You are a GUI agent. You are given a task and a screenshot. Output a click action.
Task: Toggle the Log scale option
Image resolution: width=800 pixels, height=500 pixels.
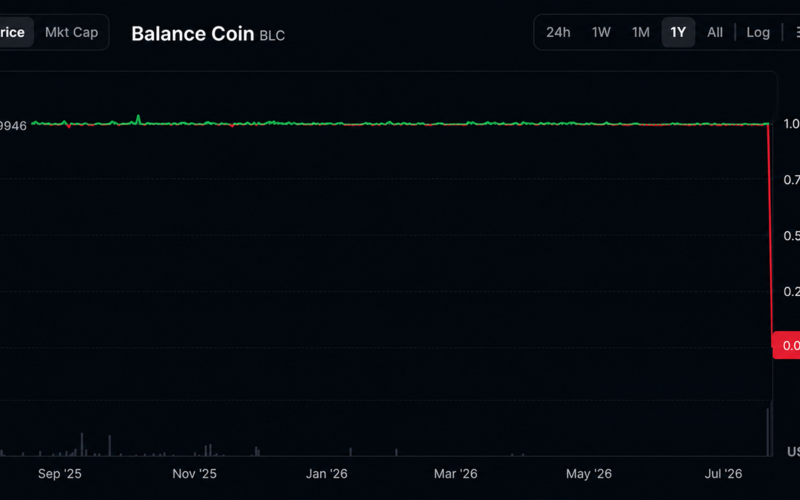click(x=758, y=32)
